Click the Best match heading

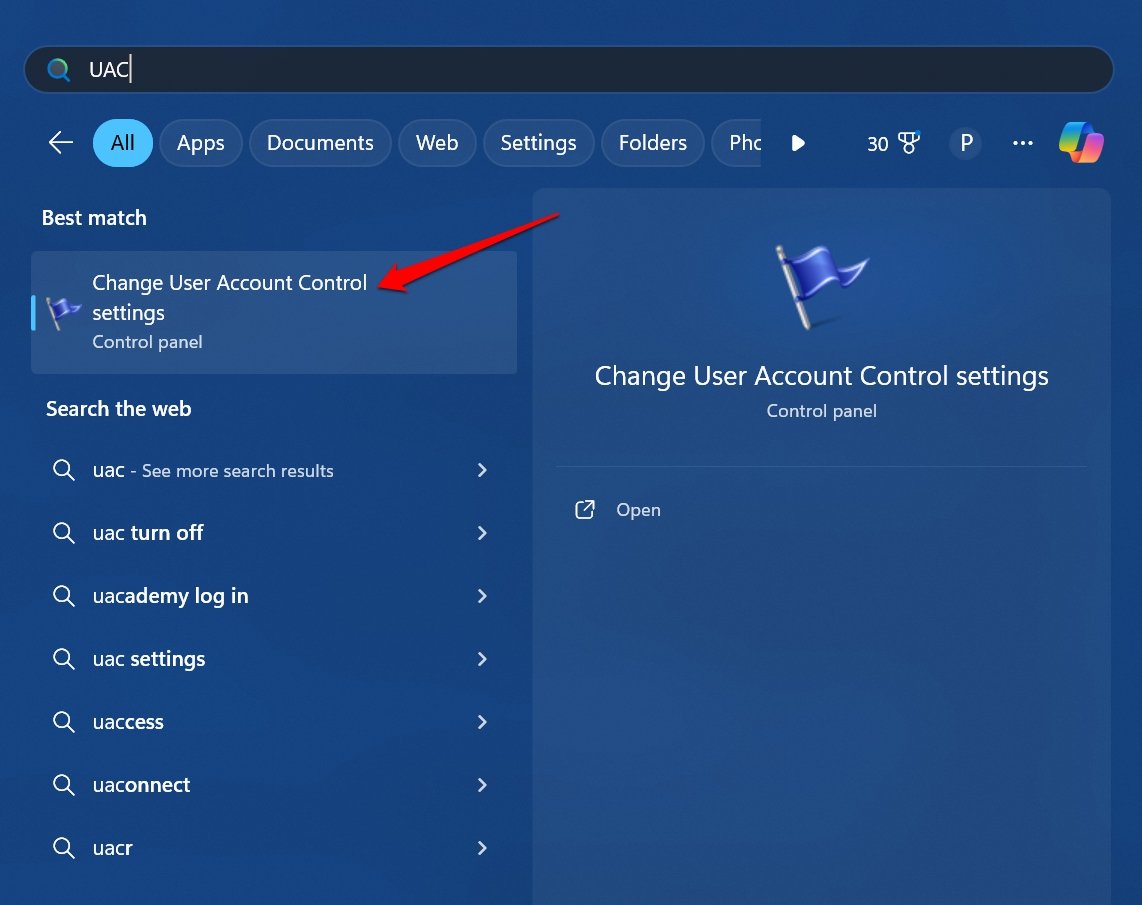(94, 218)
